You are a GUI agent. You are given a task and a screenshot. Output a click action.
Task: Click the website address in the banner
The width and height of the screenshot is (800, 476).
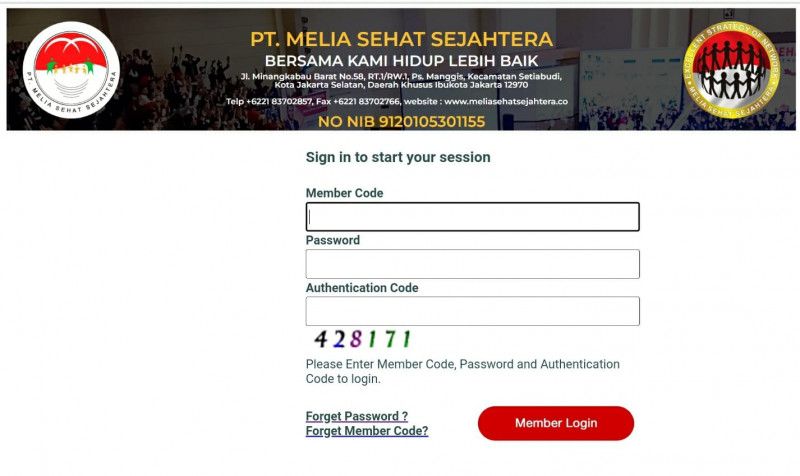(506, 101)
